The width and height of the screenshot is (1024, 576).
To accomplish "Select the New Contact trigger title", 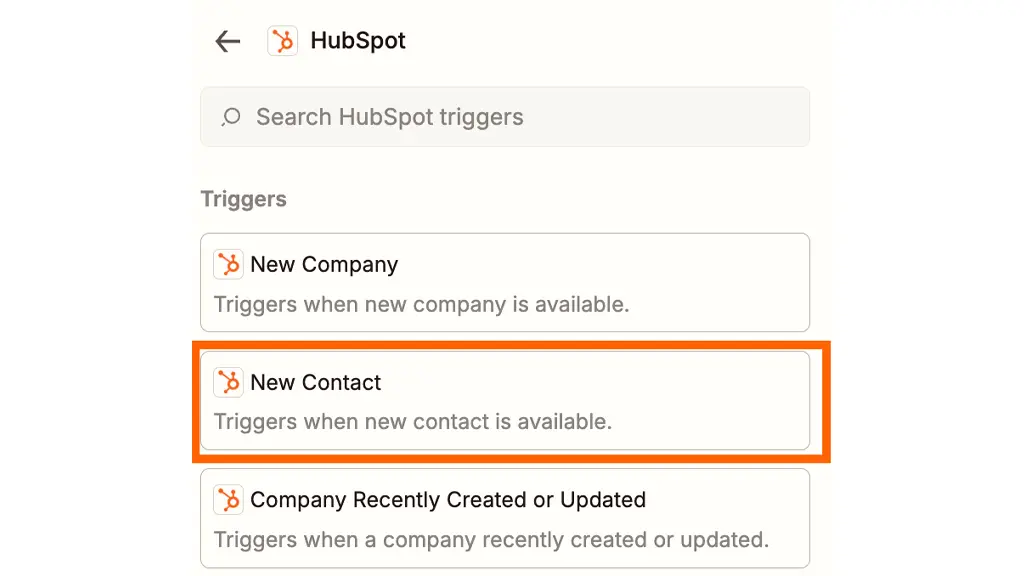I will click(315, 382).
